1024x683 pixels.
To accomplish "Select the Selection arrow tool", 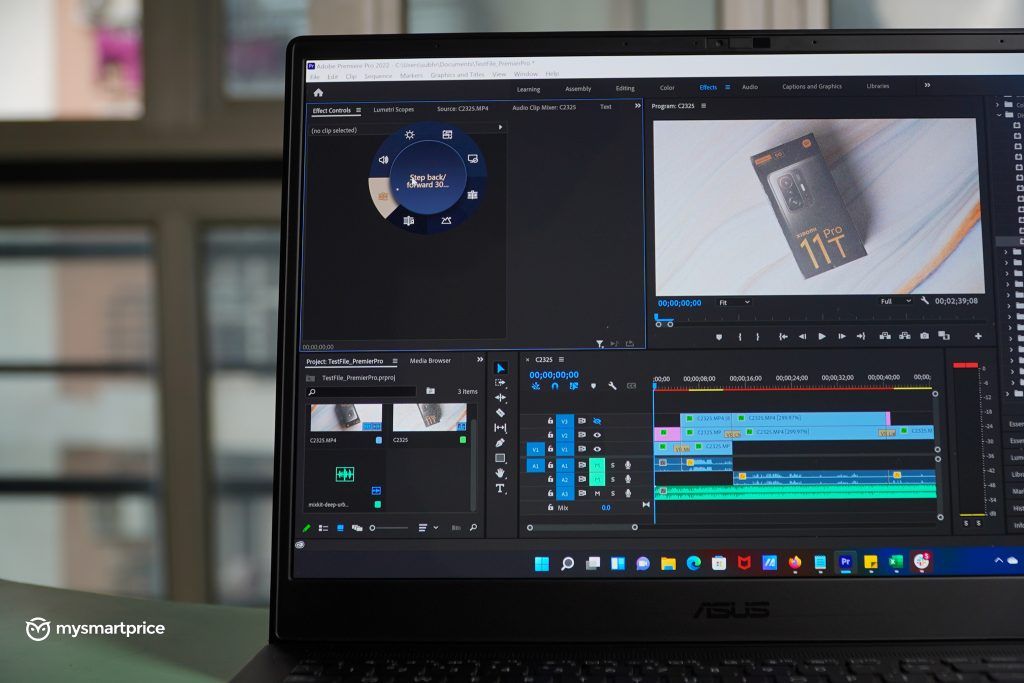I will coord(501,368).
